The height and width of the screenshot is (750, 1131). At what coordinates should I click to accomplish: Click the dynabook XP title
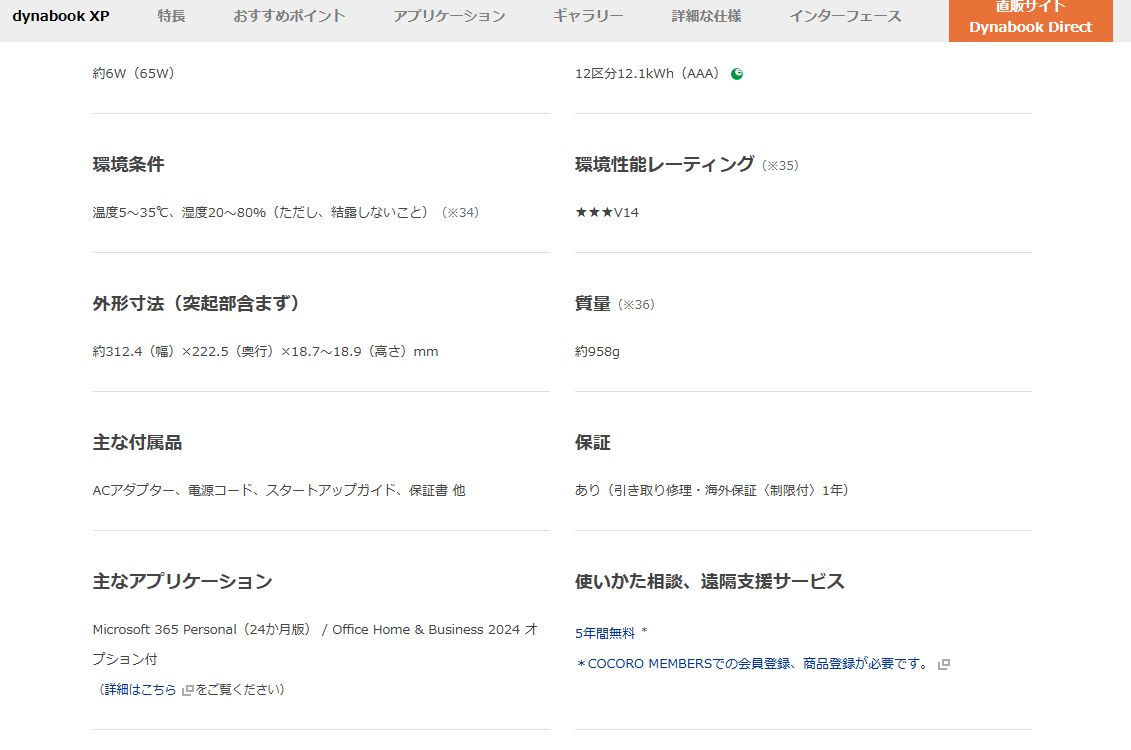point(61,16)
